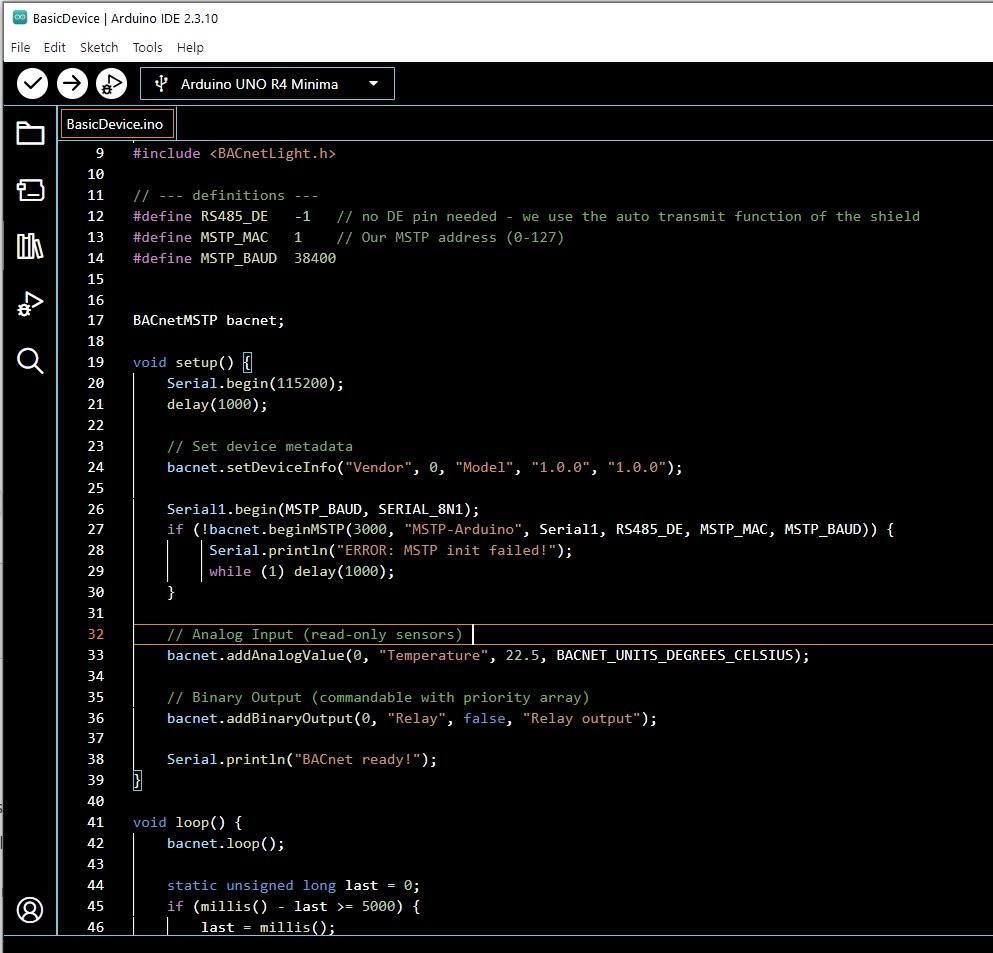The image size is (993, 953).
Task: Open the Boards Manager sidebar icon
Action: [x=30, y=189]
